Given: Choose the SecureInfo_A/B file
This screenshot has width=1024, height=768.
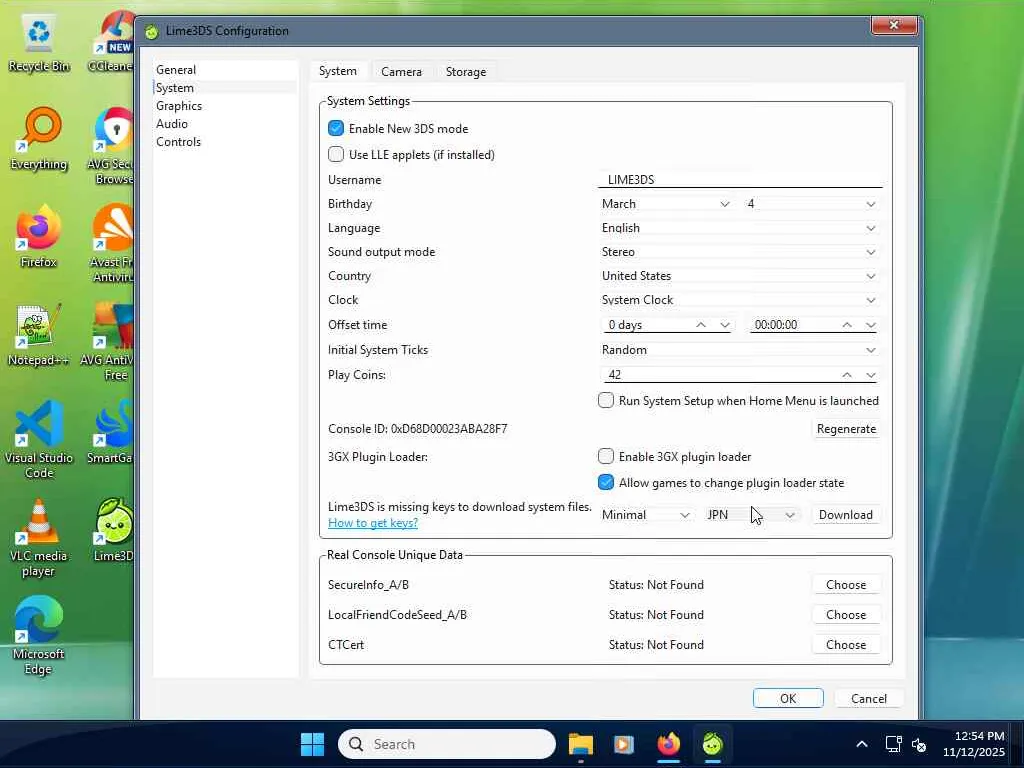Looking at the screenshot, I should pos(846,584).
